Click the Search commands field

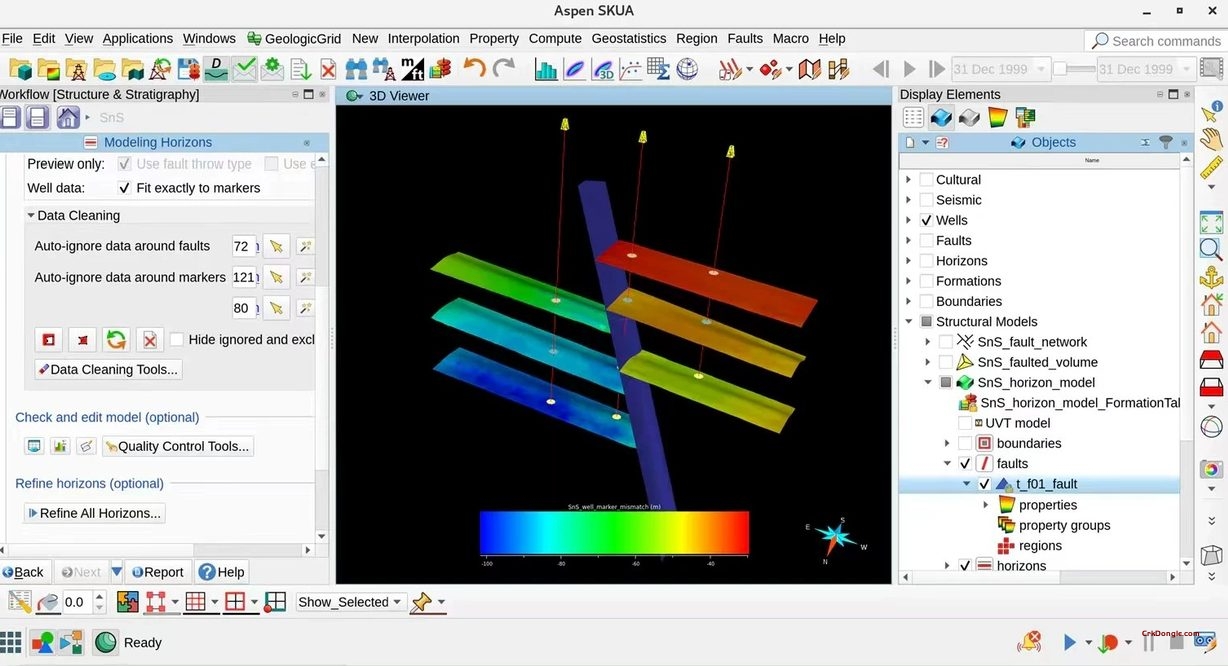click(1155, 41)
